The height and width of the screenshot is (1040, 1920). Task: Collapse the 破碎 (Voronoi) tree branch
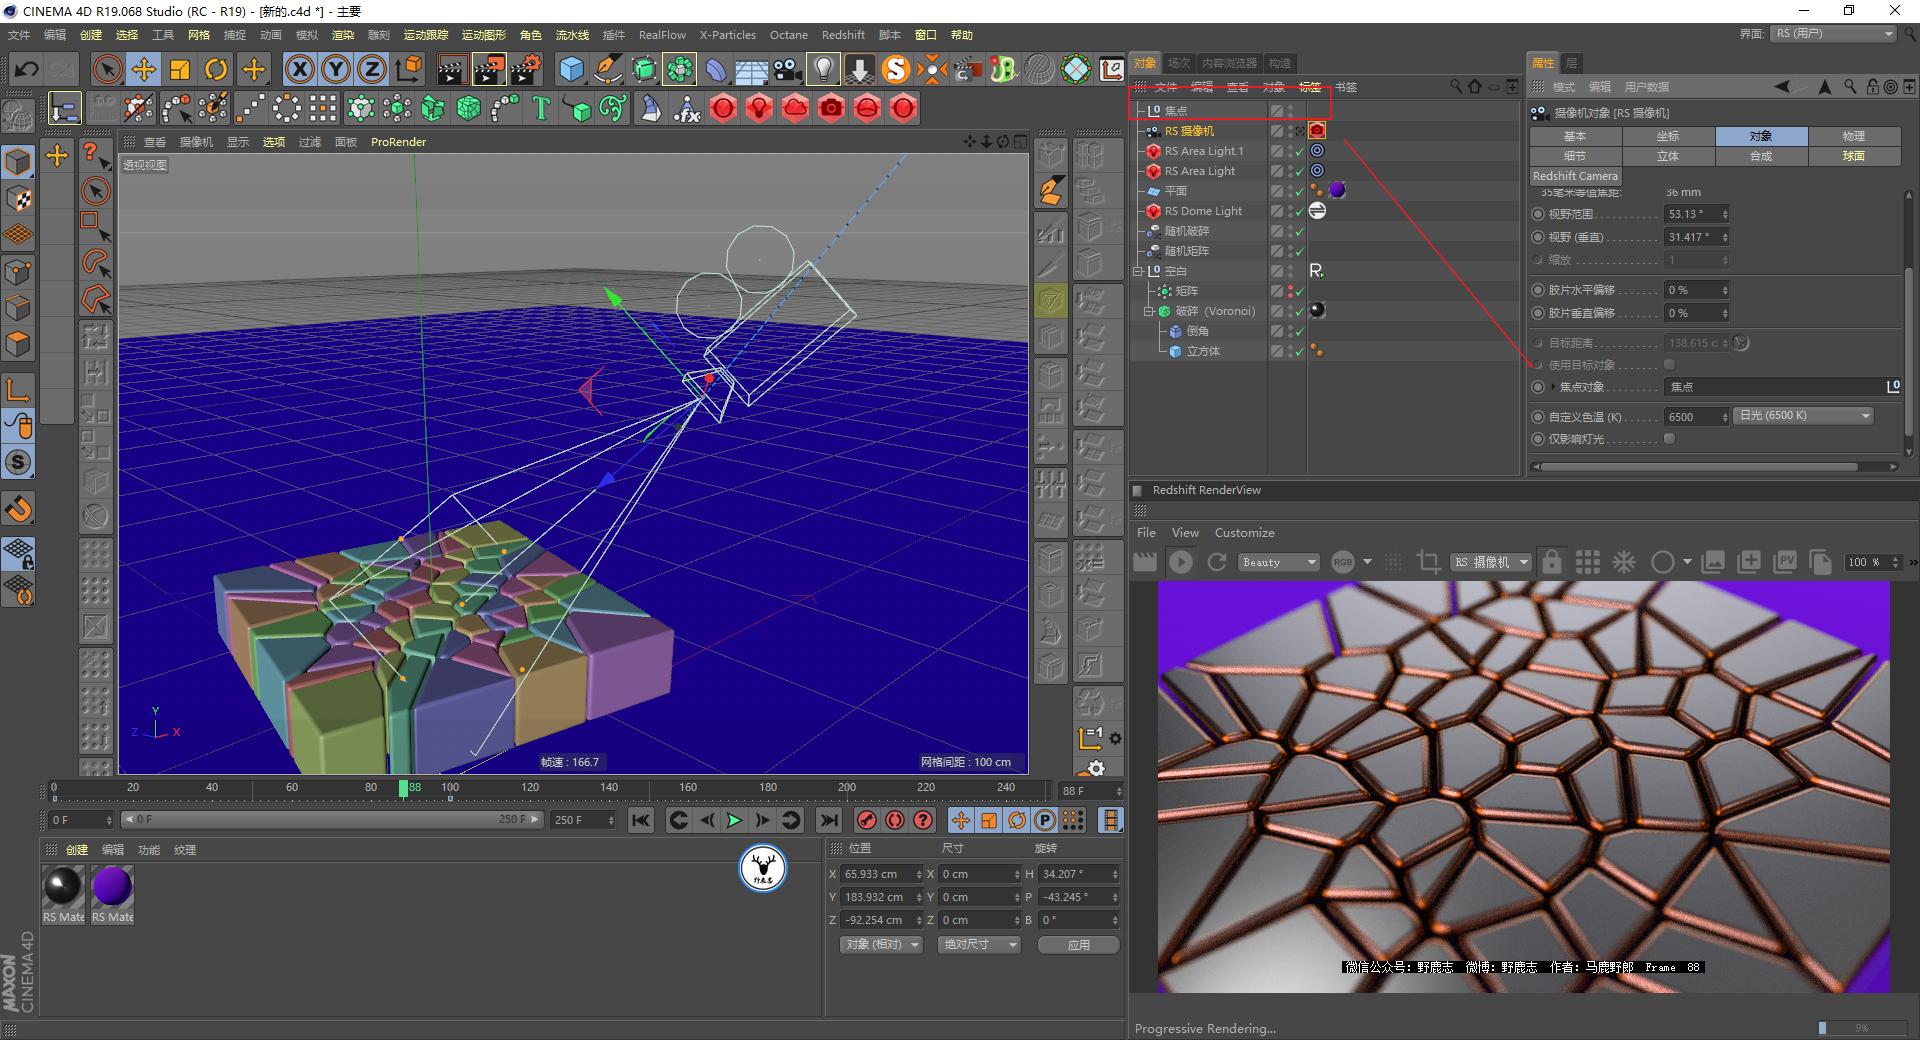coord(1148,311)
